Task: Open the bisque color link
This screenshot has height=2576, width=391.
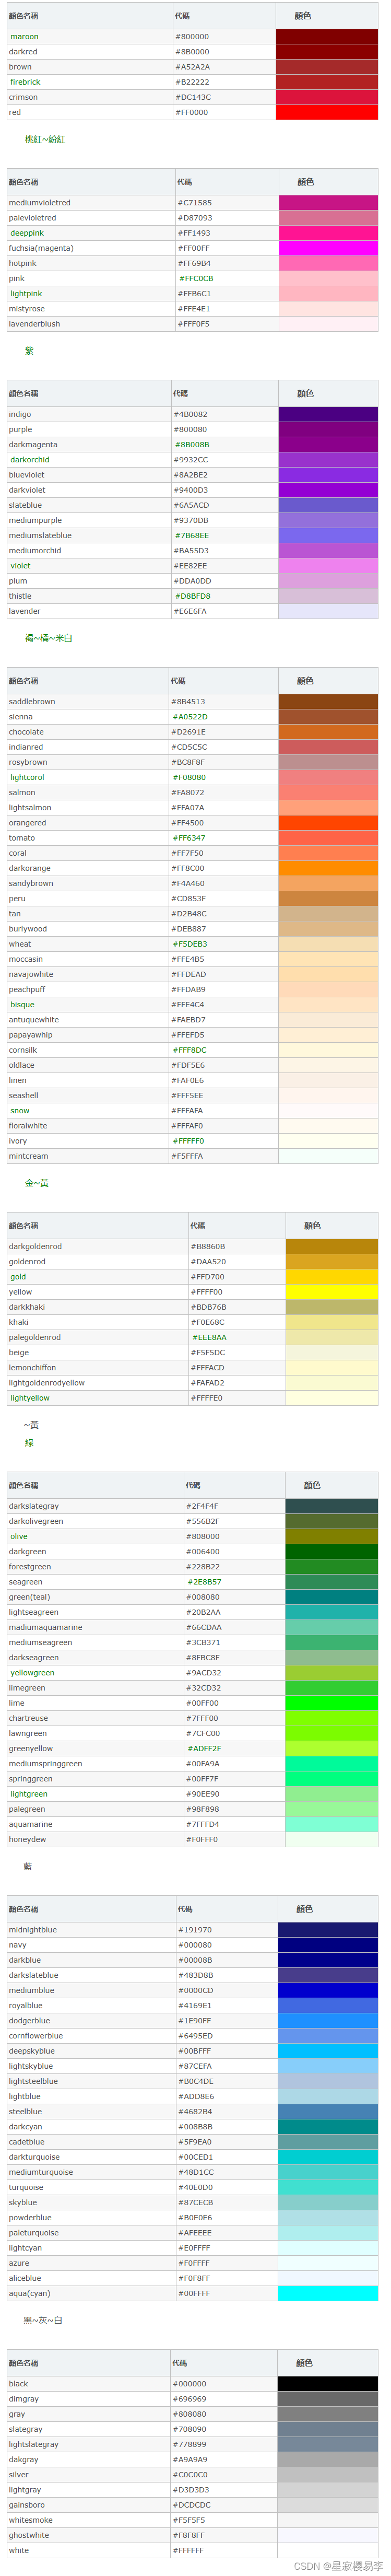Action: coord(22,1004)
